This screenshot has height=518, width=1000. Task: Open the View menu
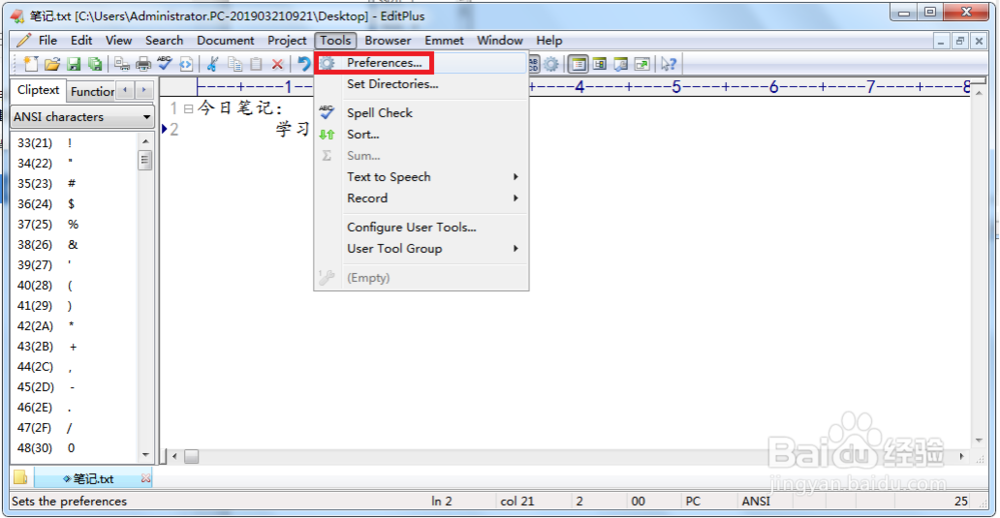pos(119,40)
